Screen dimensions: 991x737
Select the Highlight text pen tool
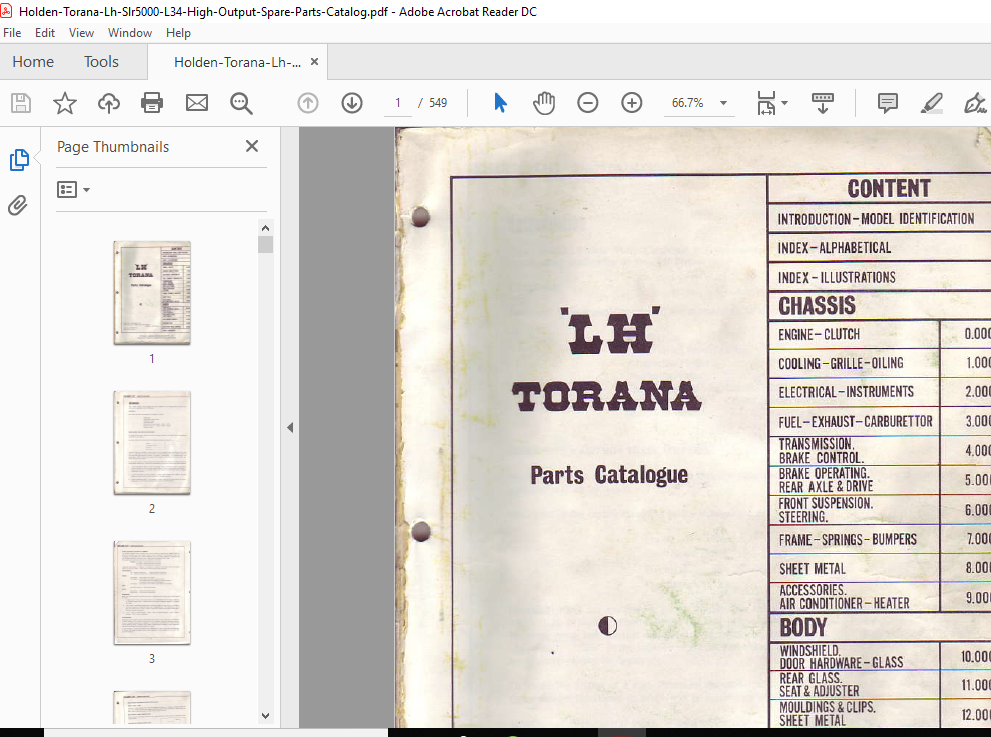(x=932, y=103)
